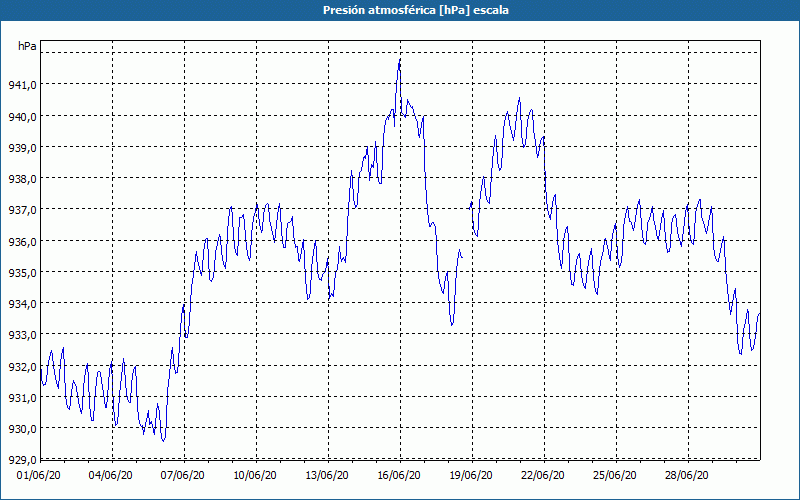Click the 25/06/20 date label
Image resolution: width=800 pixels, height=500 pixels.
[615, 476]
